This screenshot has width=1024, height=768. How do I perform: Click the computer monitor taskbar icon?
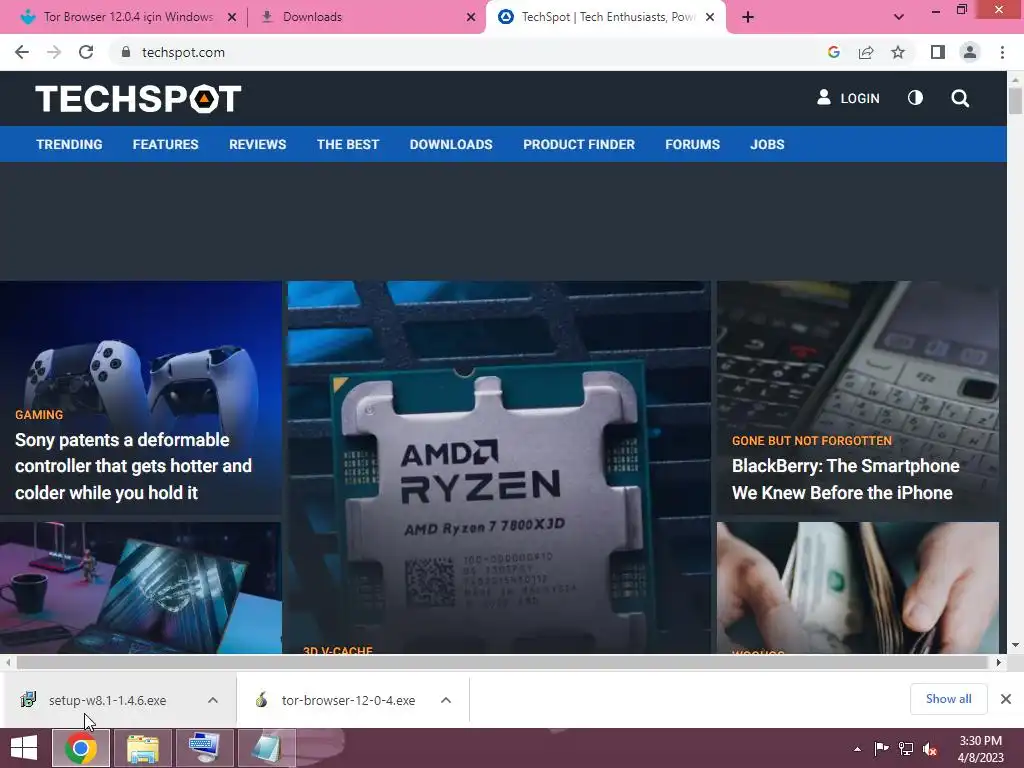(204, 748)
